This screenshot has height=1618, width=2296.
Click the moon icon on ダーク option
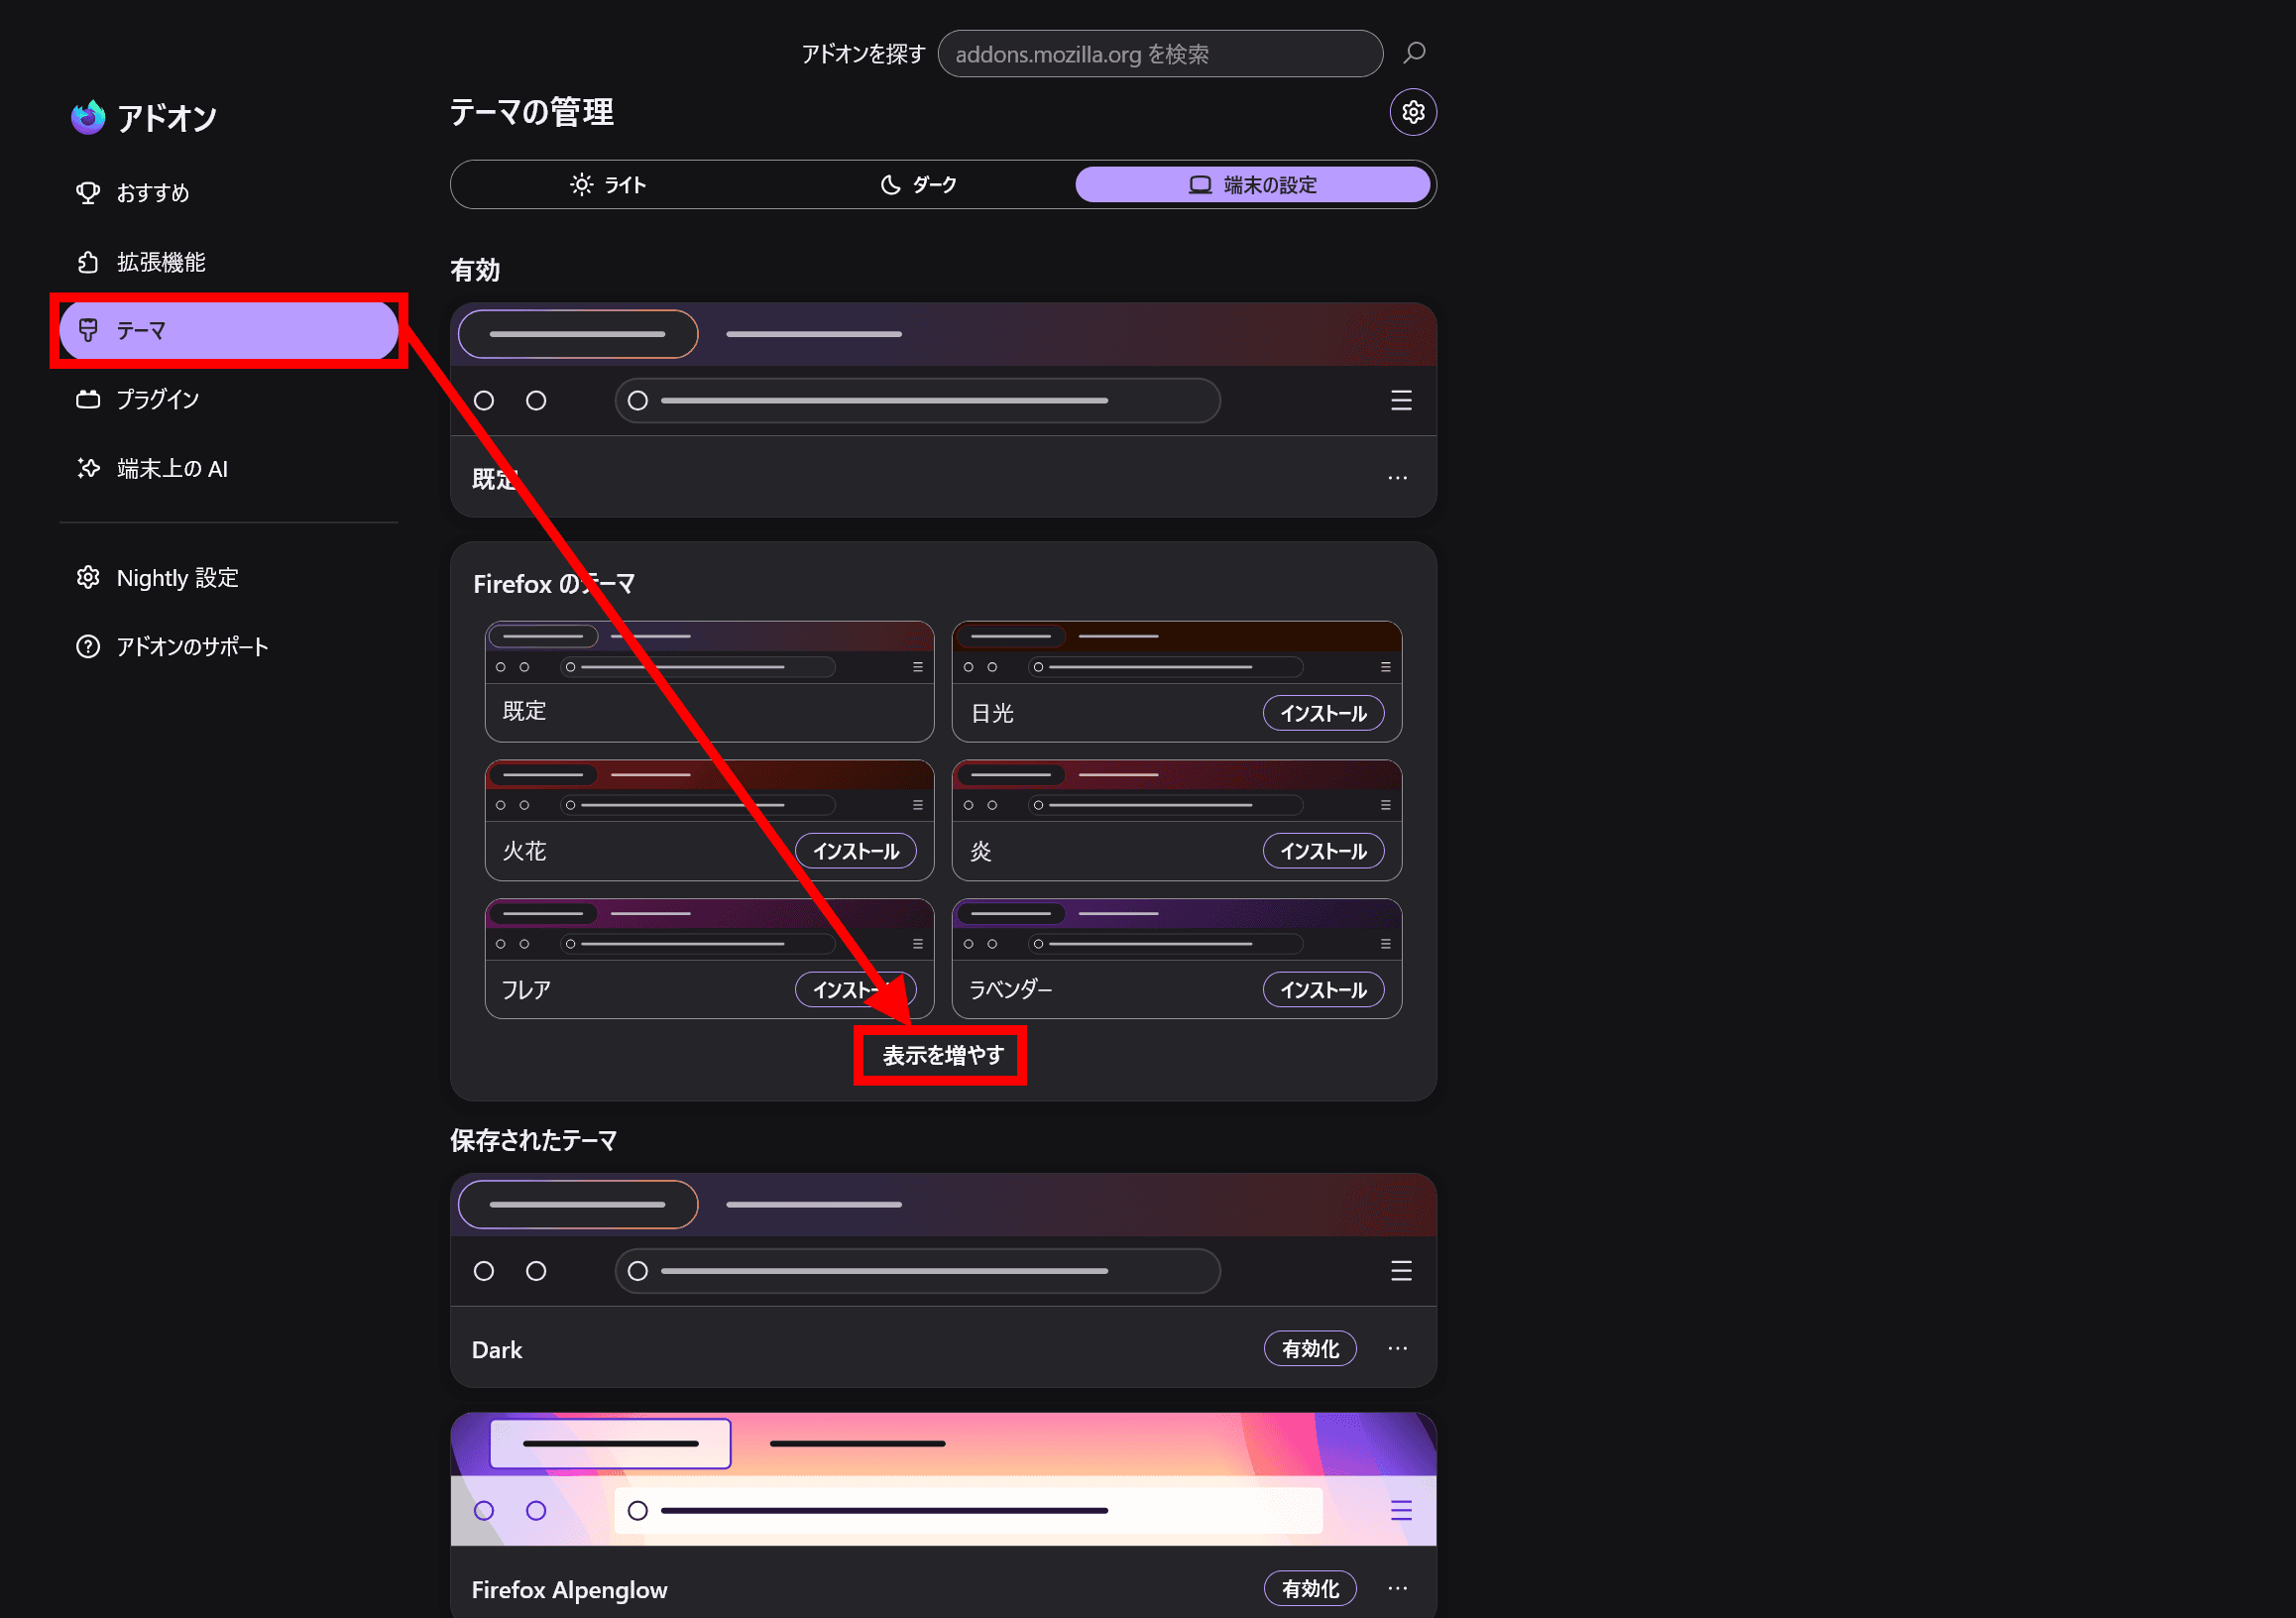[890, 185]
